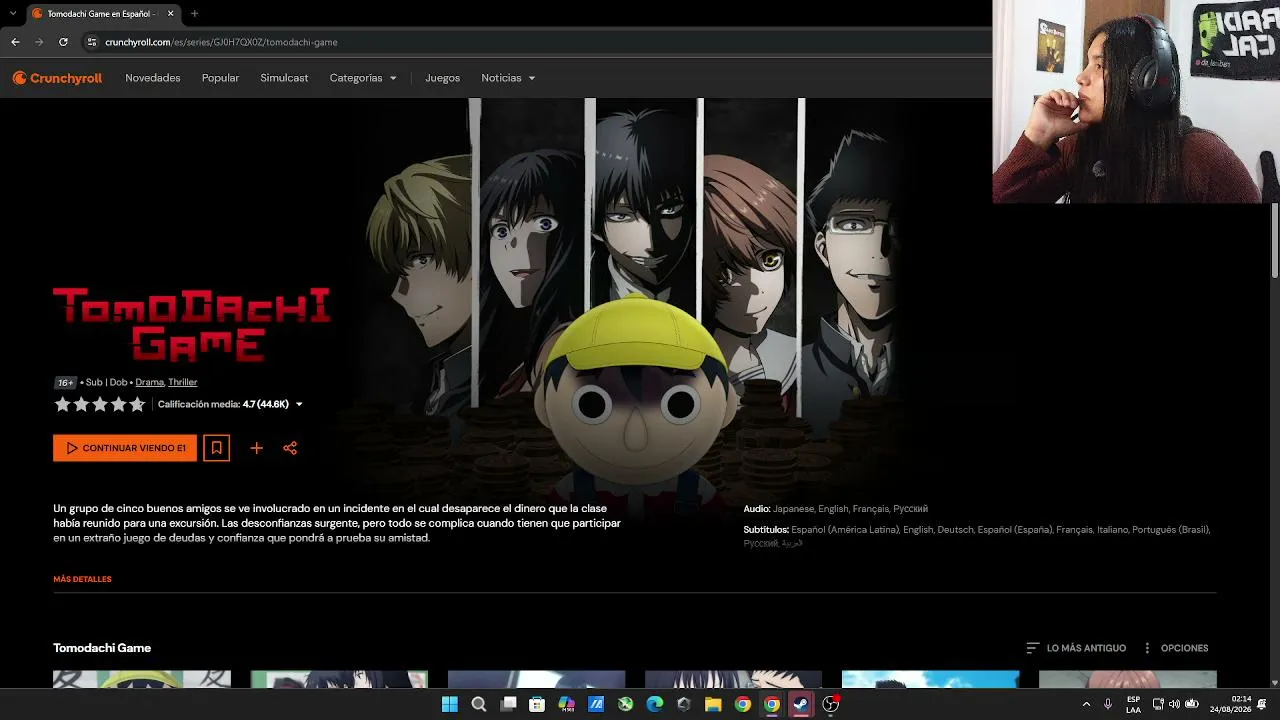Screen dimensions: 1280x720
Task: Open the Juegos page
Action: (442, 78)
